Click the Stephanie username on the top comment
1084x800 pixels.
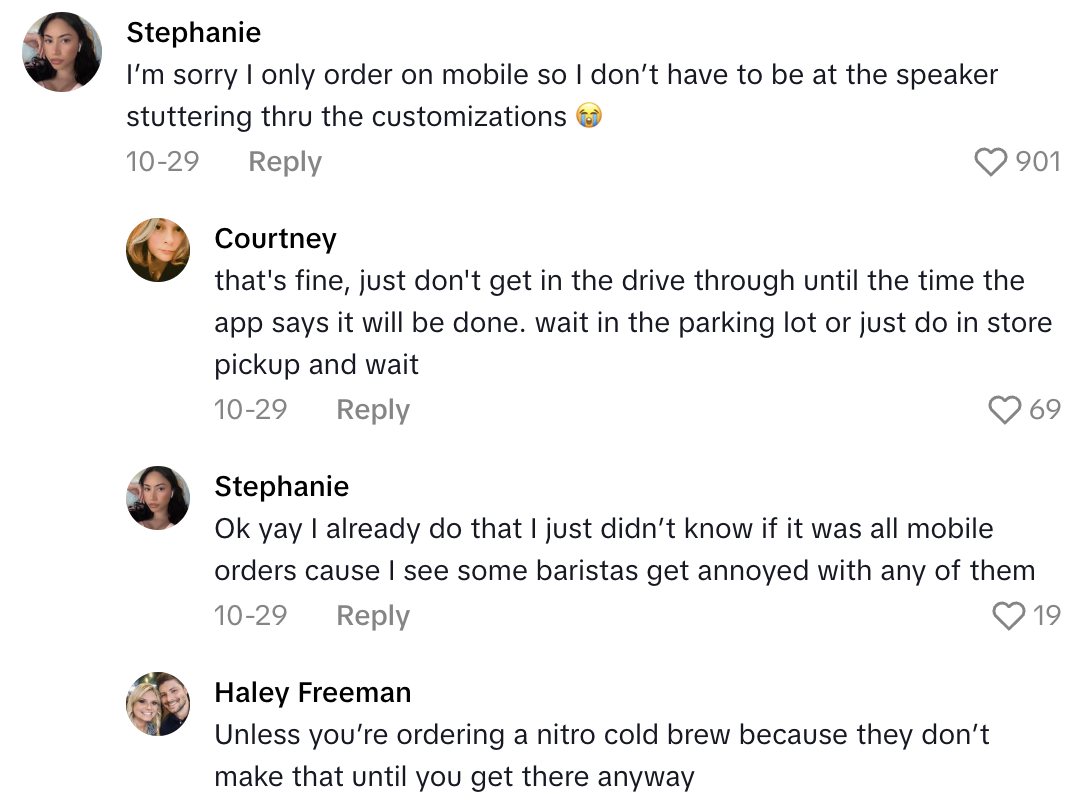coord(193,32)
